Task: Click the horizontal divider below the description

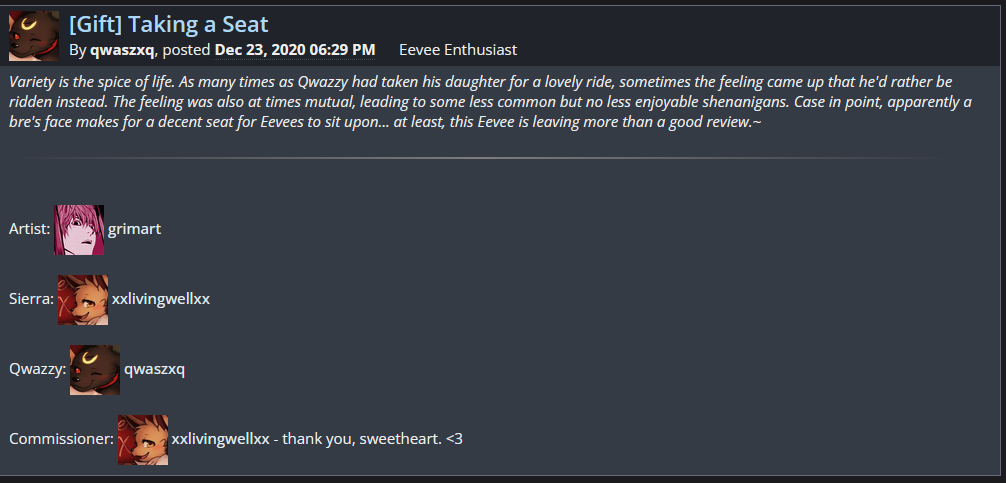Action: point(480,158)
